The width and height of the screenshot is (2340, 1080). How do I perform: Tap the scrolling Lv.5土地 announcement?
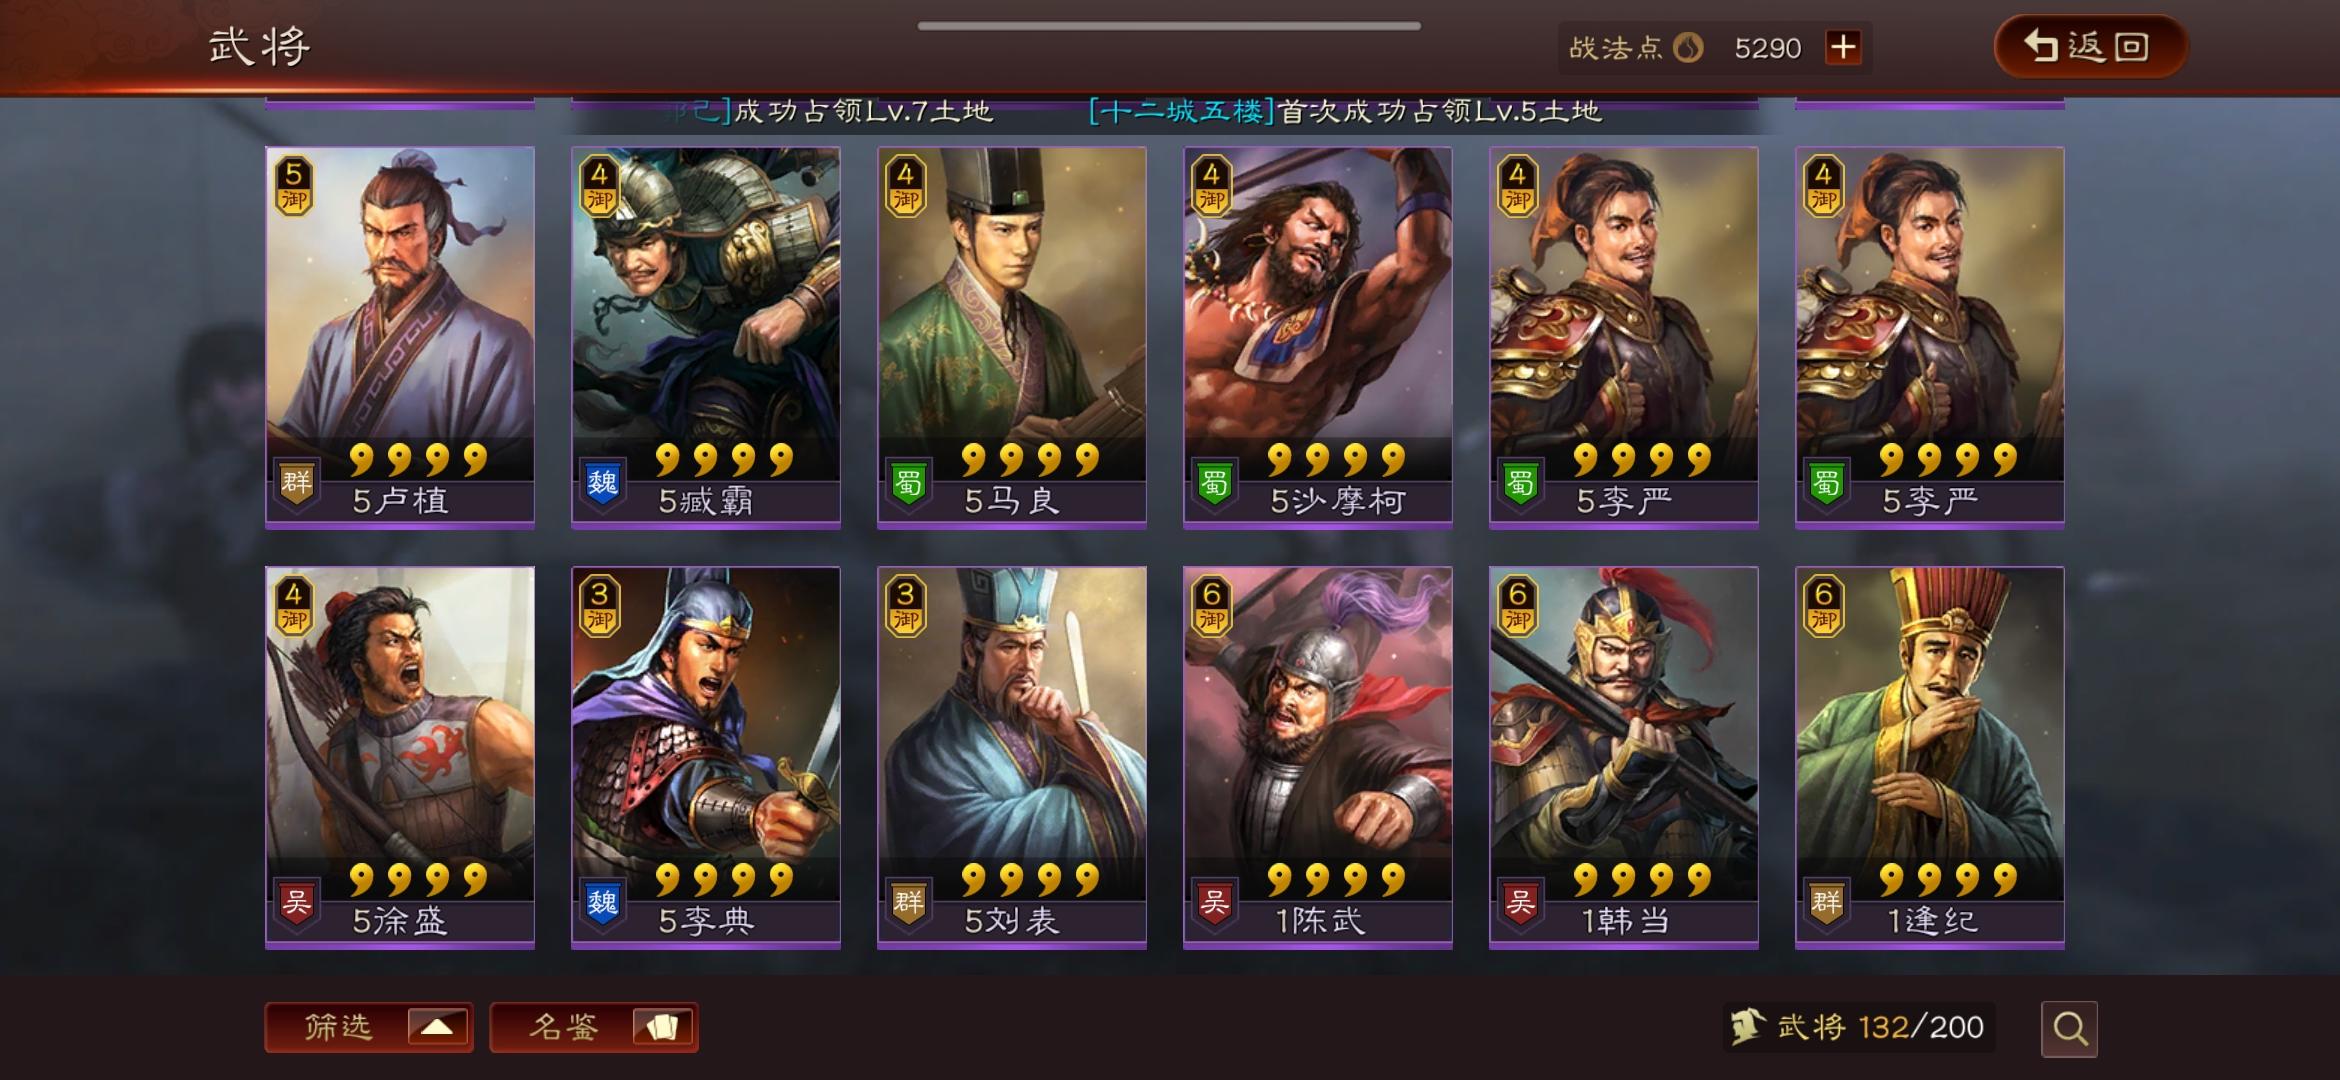[x=1345, y=111]
